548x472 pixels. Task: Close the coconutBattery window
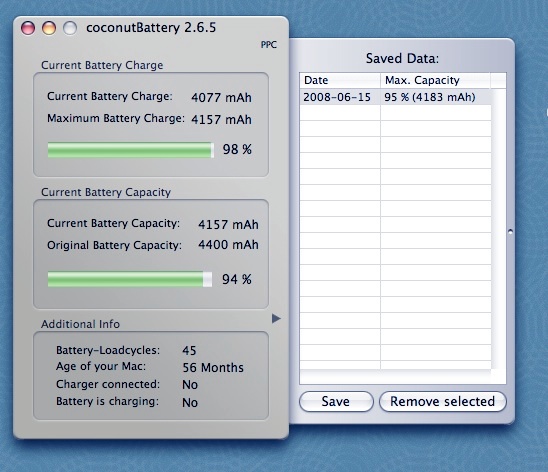[28, 28]
